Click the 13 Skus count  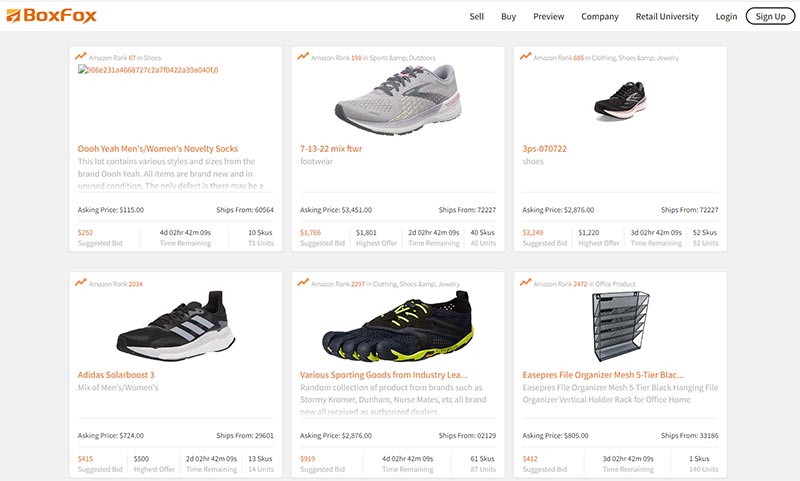(x=260, y=459)
